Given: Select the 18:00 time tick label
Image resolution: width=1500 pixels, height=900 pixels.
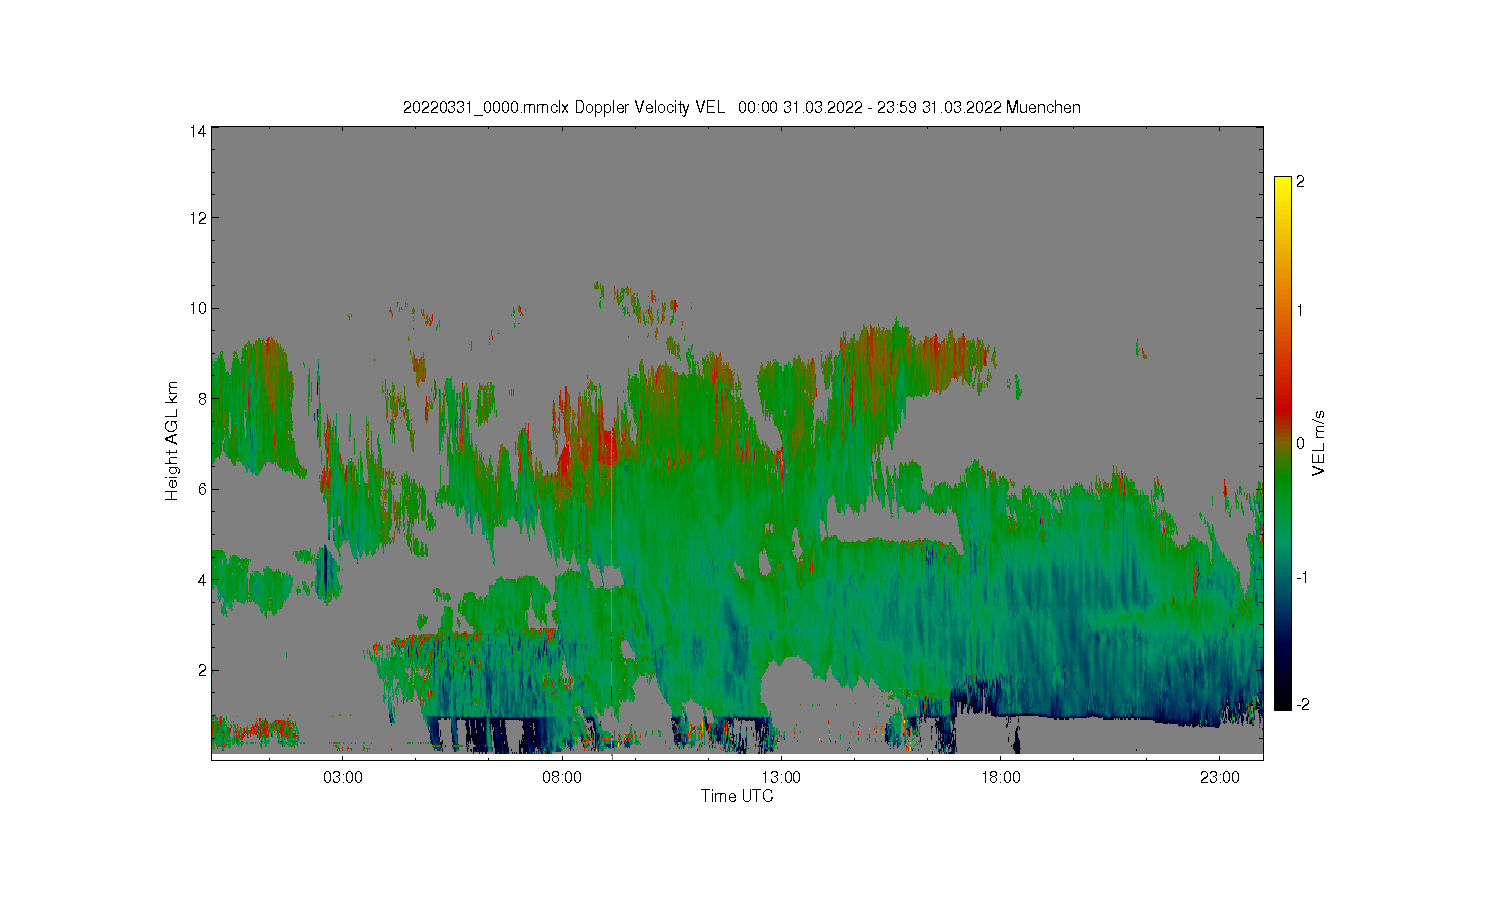Looking at the screenshot, I should tap(1000, 777).
